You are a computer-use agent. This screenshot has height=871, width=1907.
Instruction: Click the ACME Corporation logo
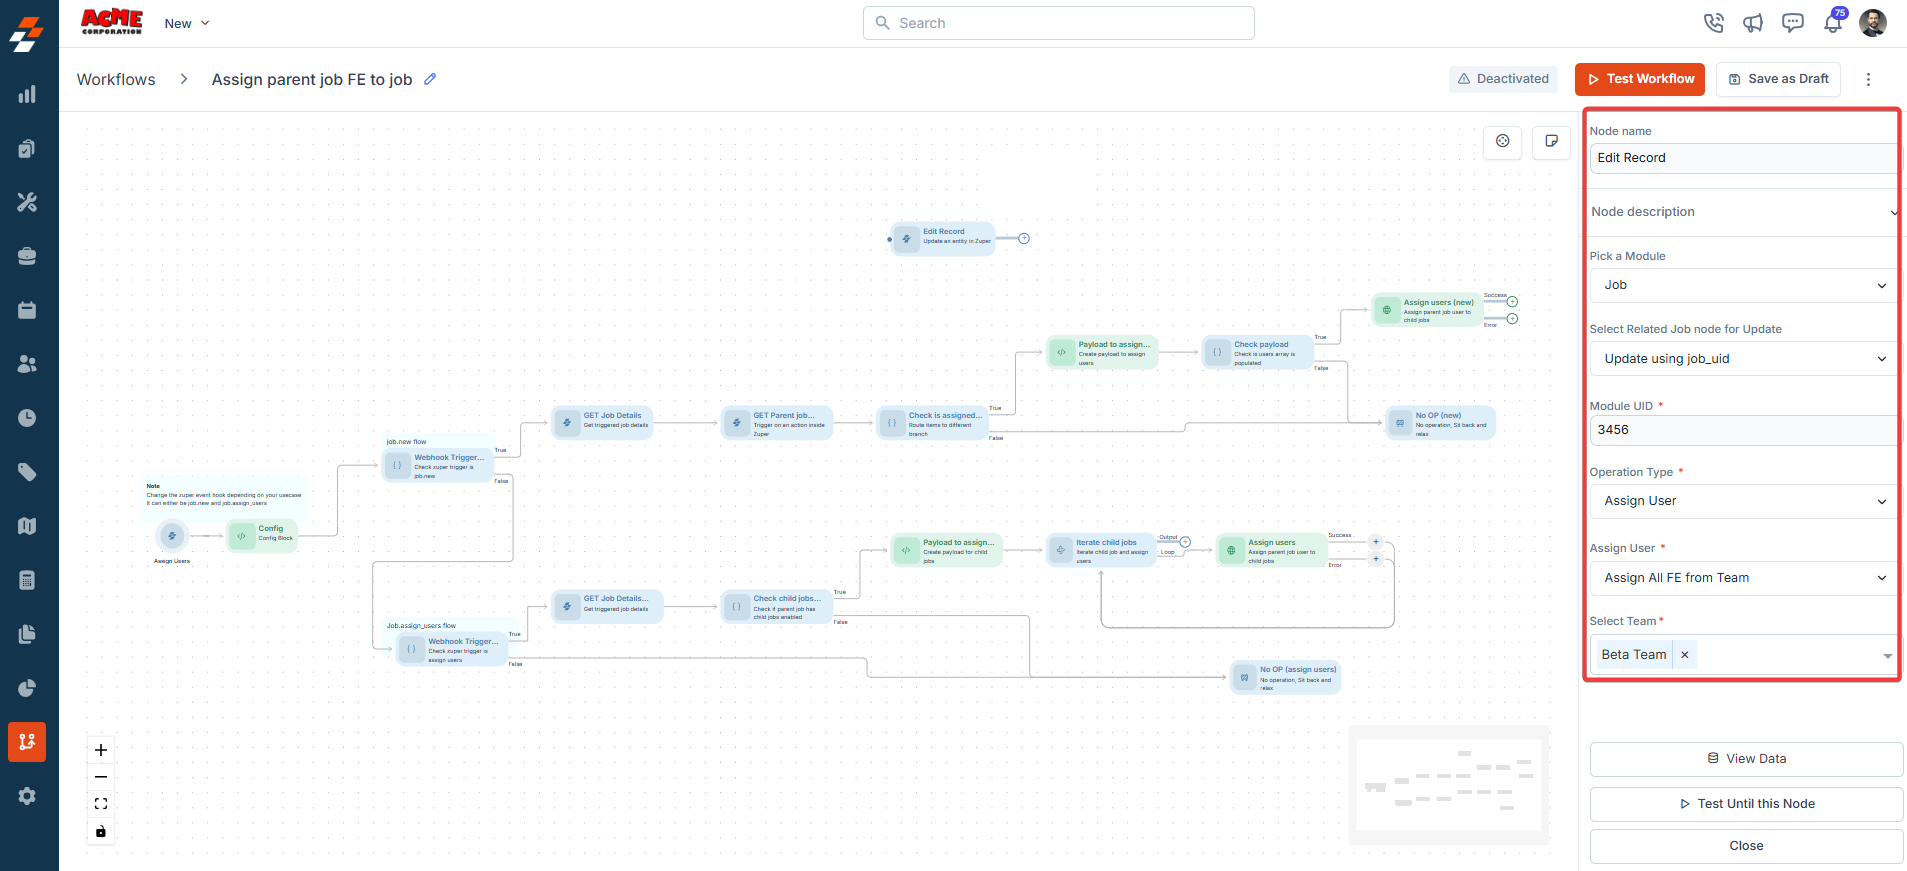click(112, 22)
